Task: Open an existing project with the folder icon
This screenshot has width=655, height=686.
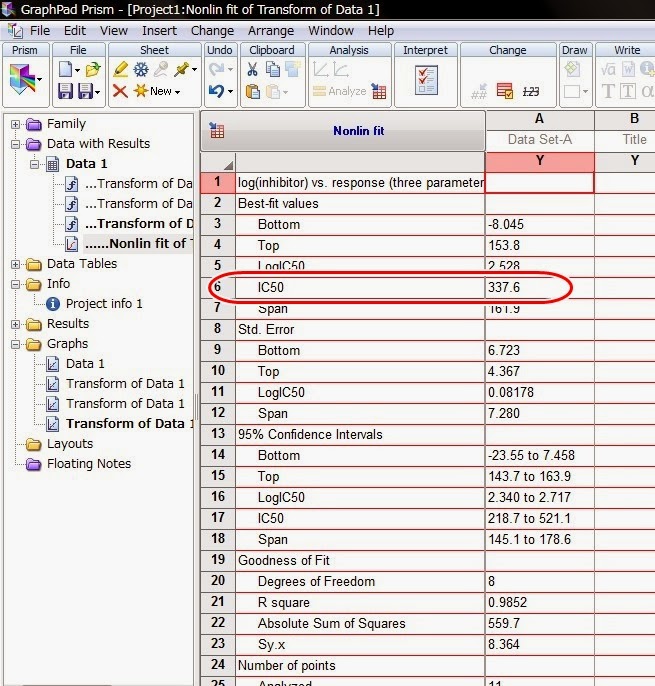Action: (x=93, y=69)
